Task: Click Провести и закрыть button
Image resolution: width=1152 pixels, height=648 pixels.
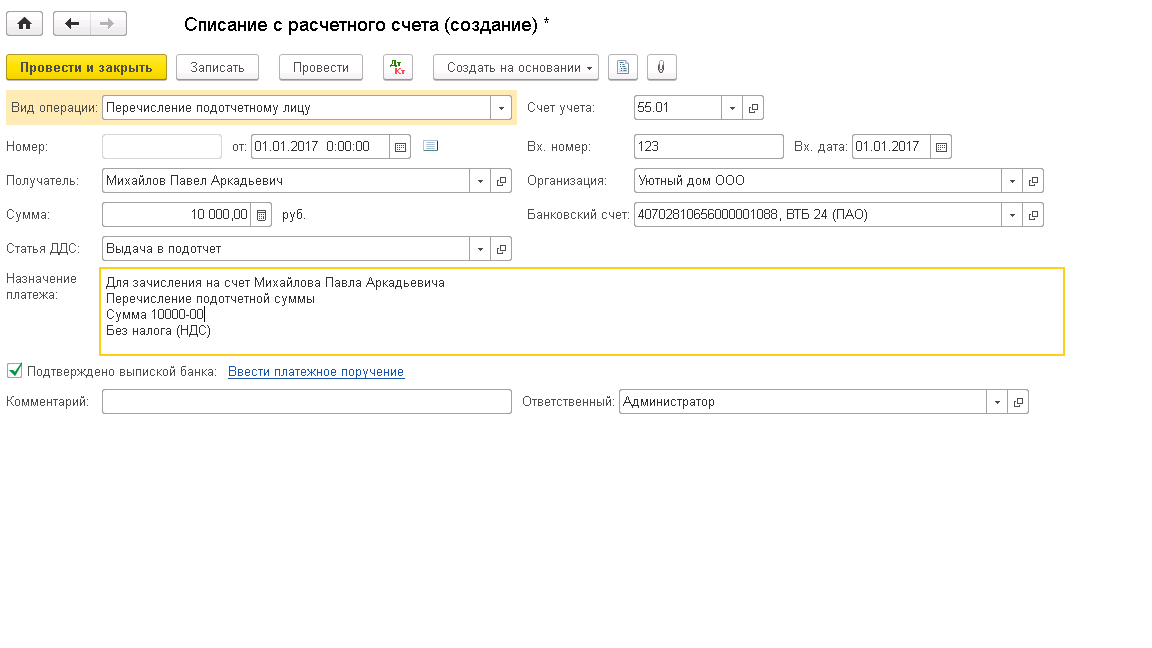Action: point(86,67)
